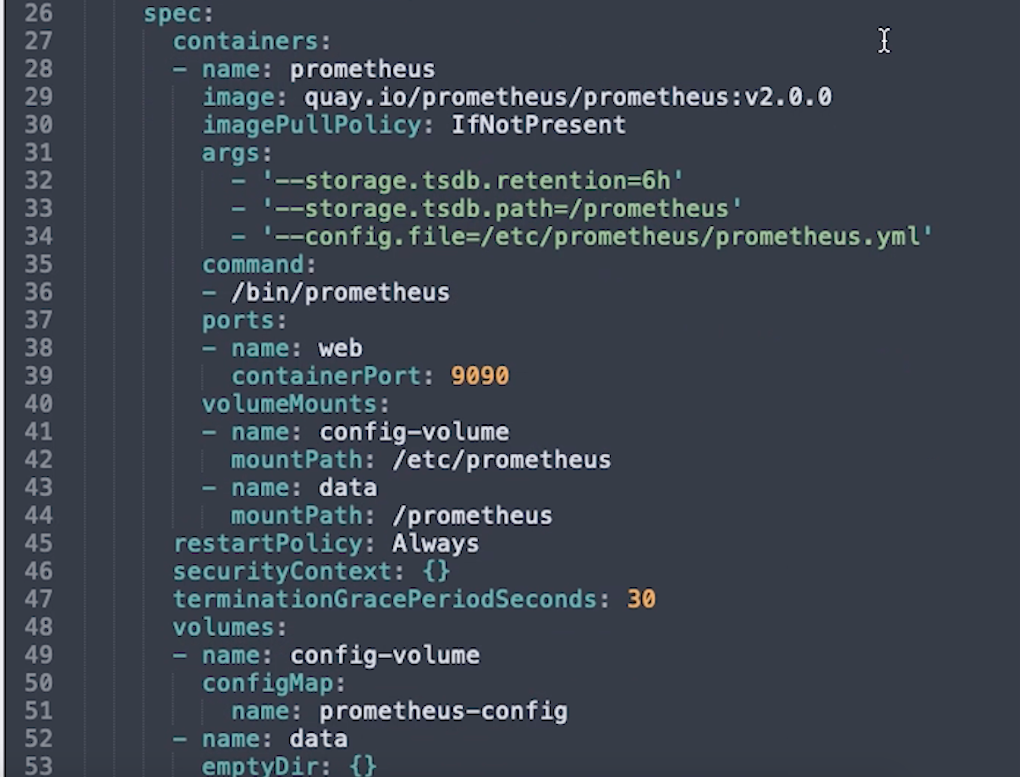Click the restartPolicy Always value

tap(435, 543)
